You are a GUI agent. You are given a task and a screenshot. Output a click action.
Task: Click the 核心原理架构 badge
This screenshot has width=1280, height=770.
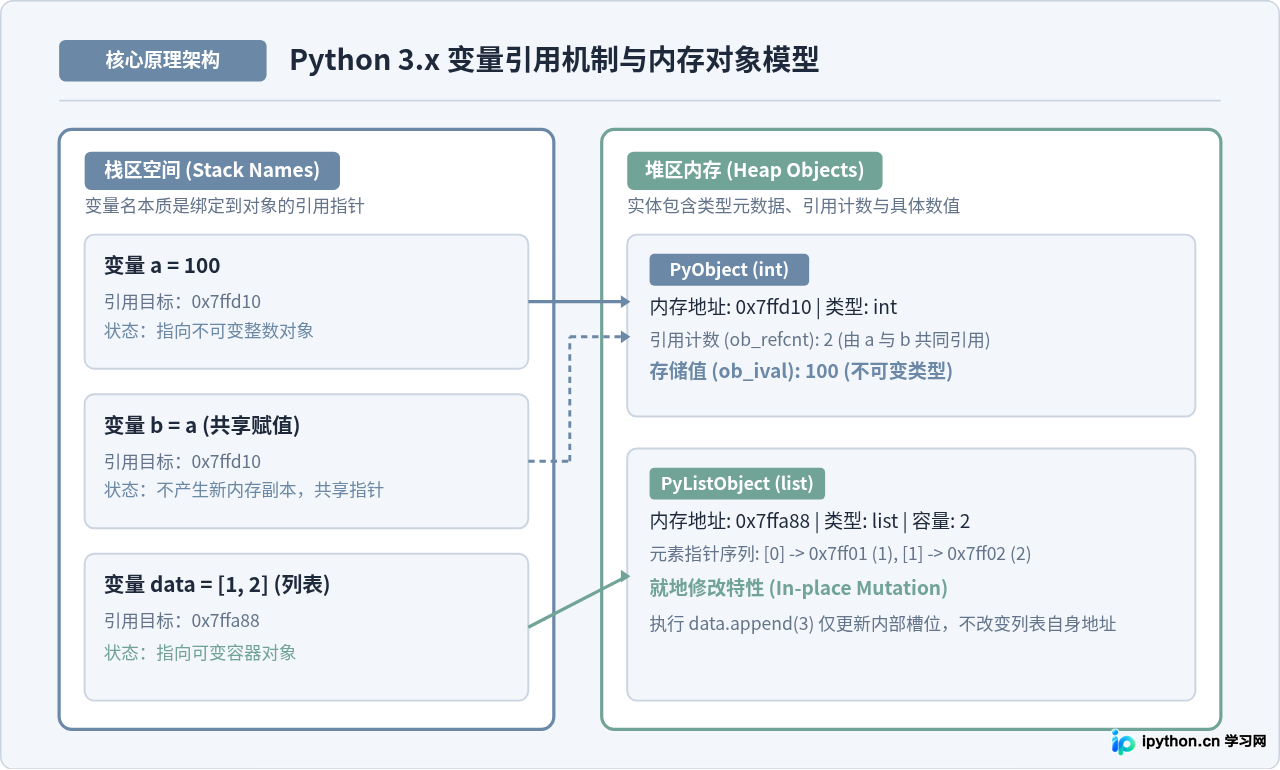(163, 60)
